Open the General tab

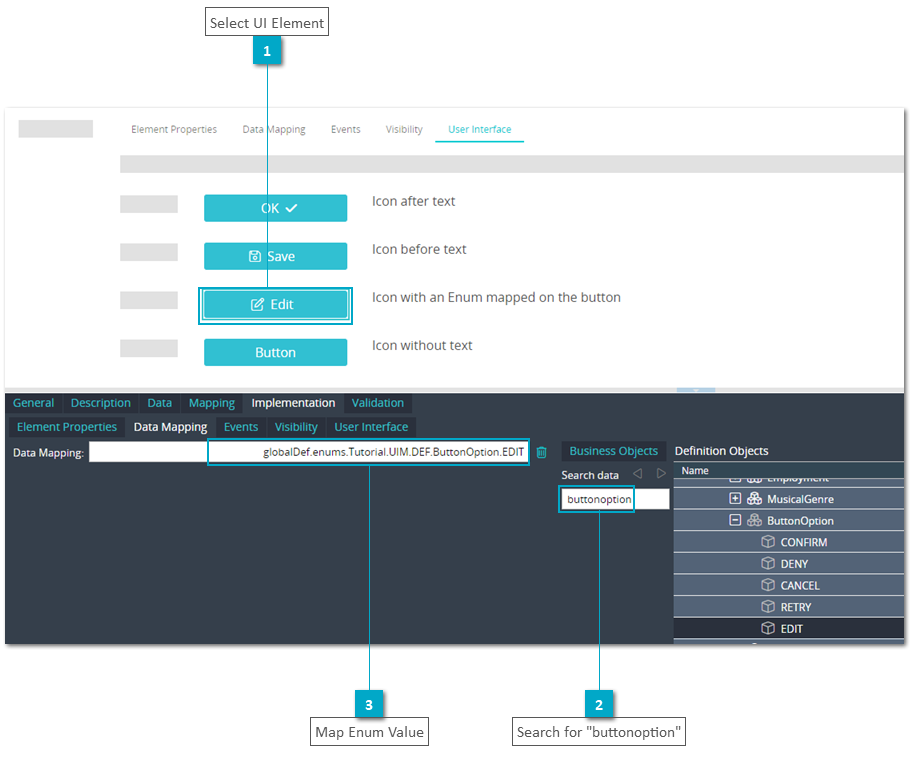click(33, 403)
